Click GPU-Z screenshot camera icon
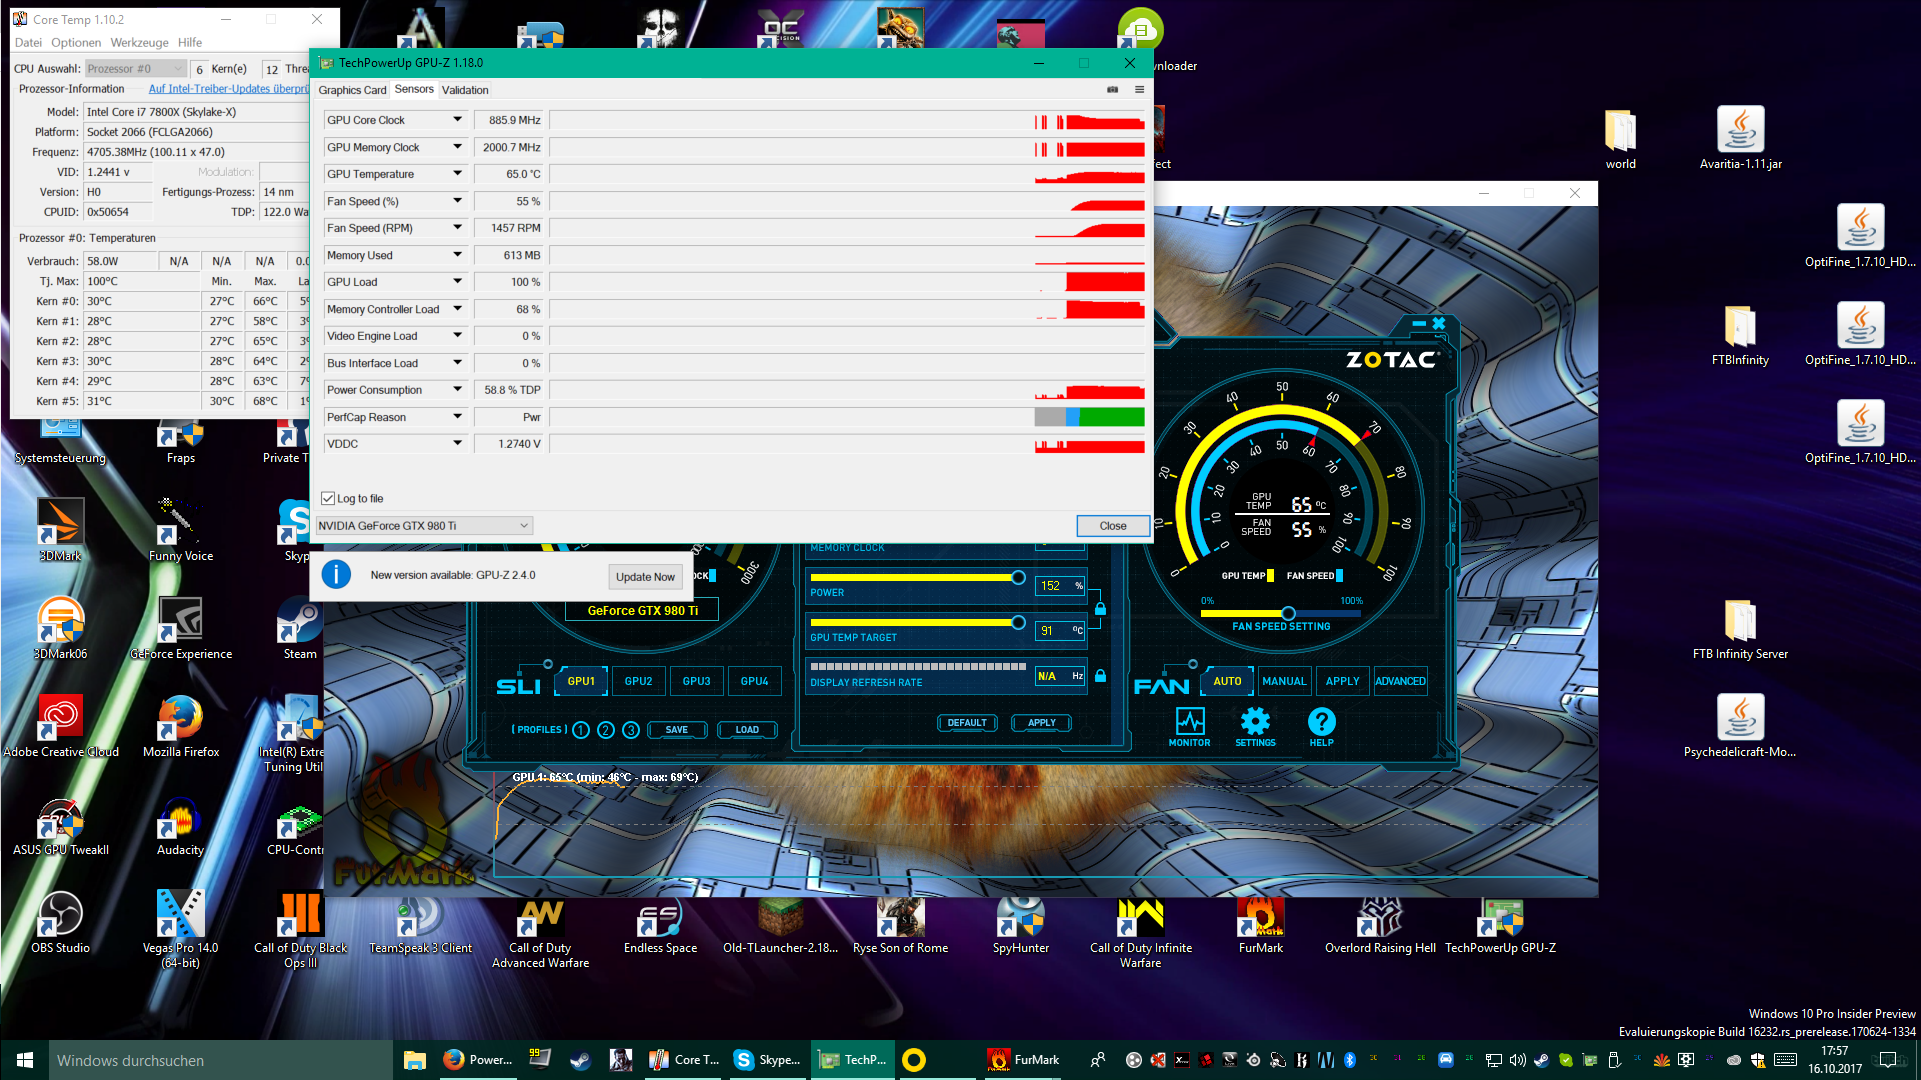 pyautogui.click(x=1112, y=90)
